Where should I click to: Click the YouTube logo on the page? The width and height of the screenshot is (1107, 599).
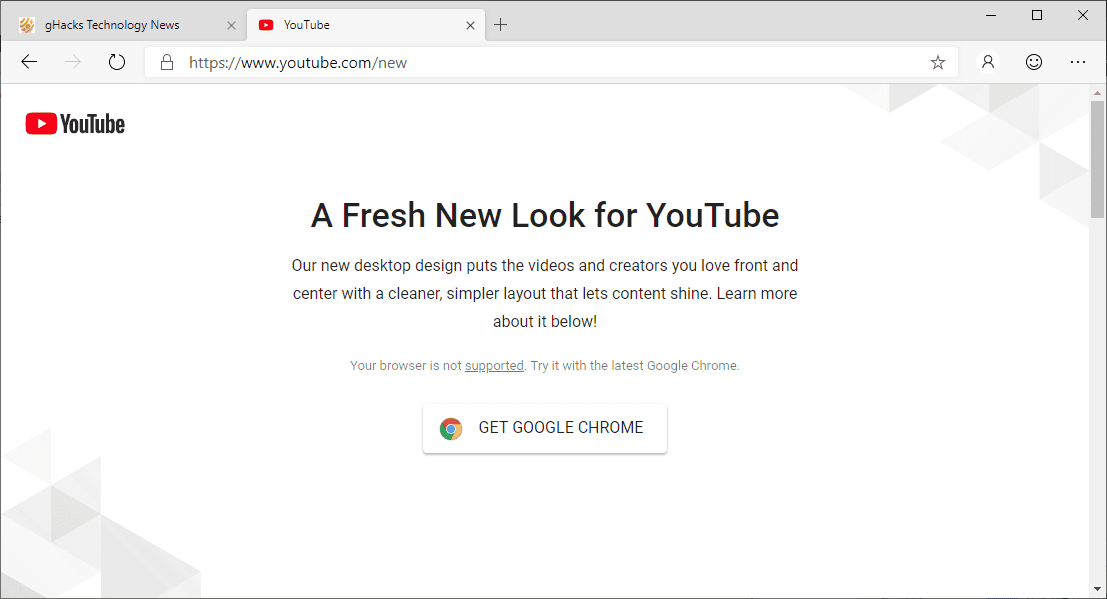[75, 124]
